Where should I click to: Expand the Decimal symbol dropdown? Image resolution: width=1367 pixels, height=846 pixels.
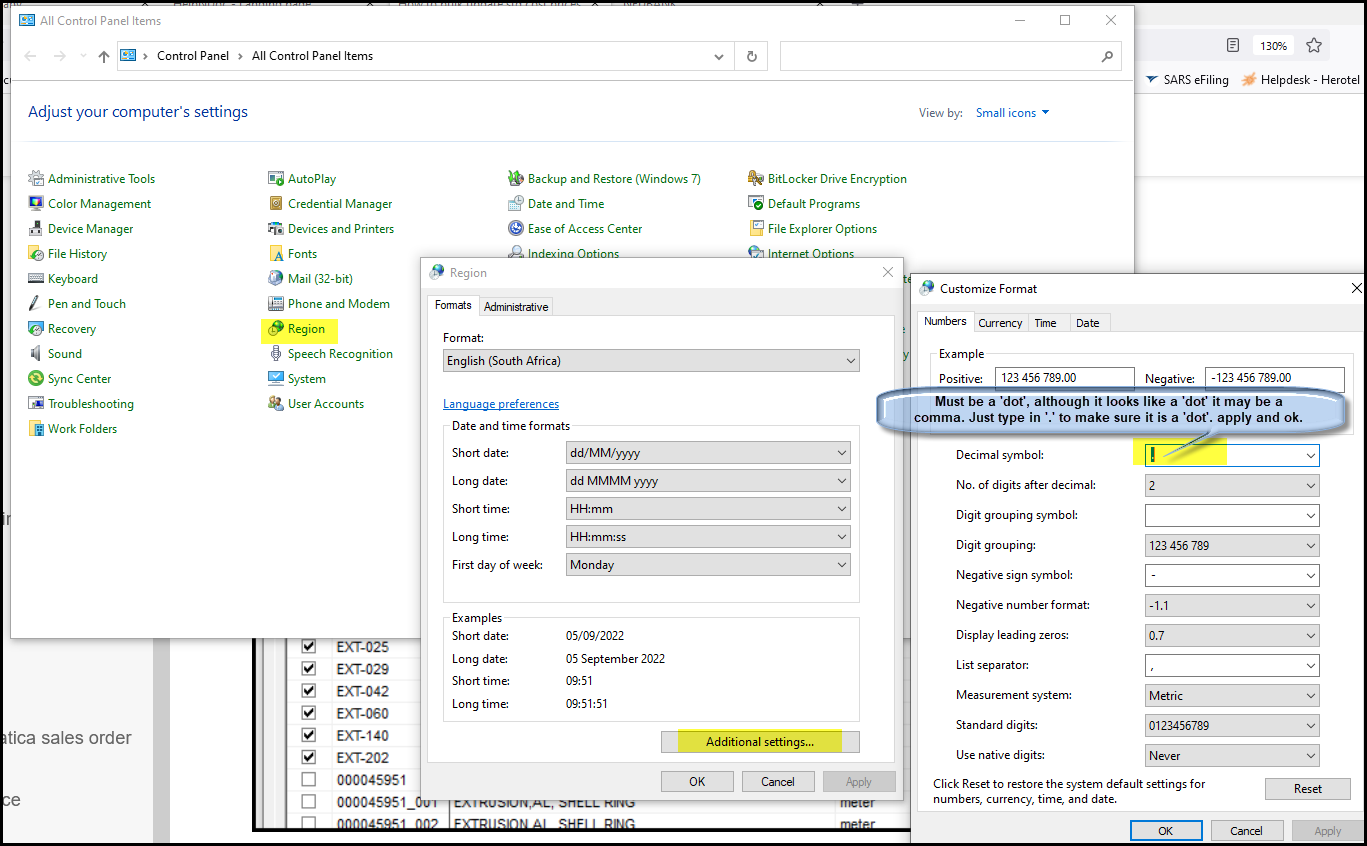click(1309, 456)
